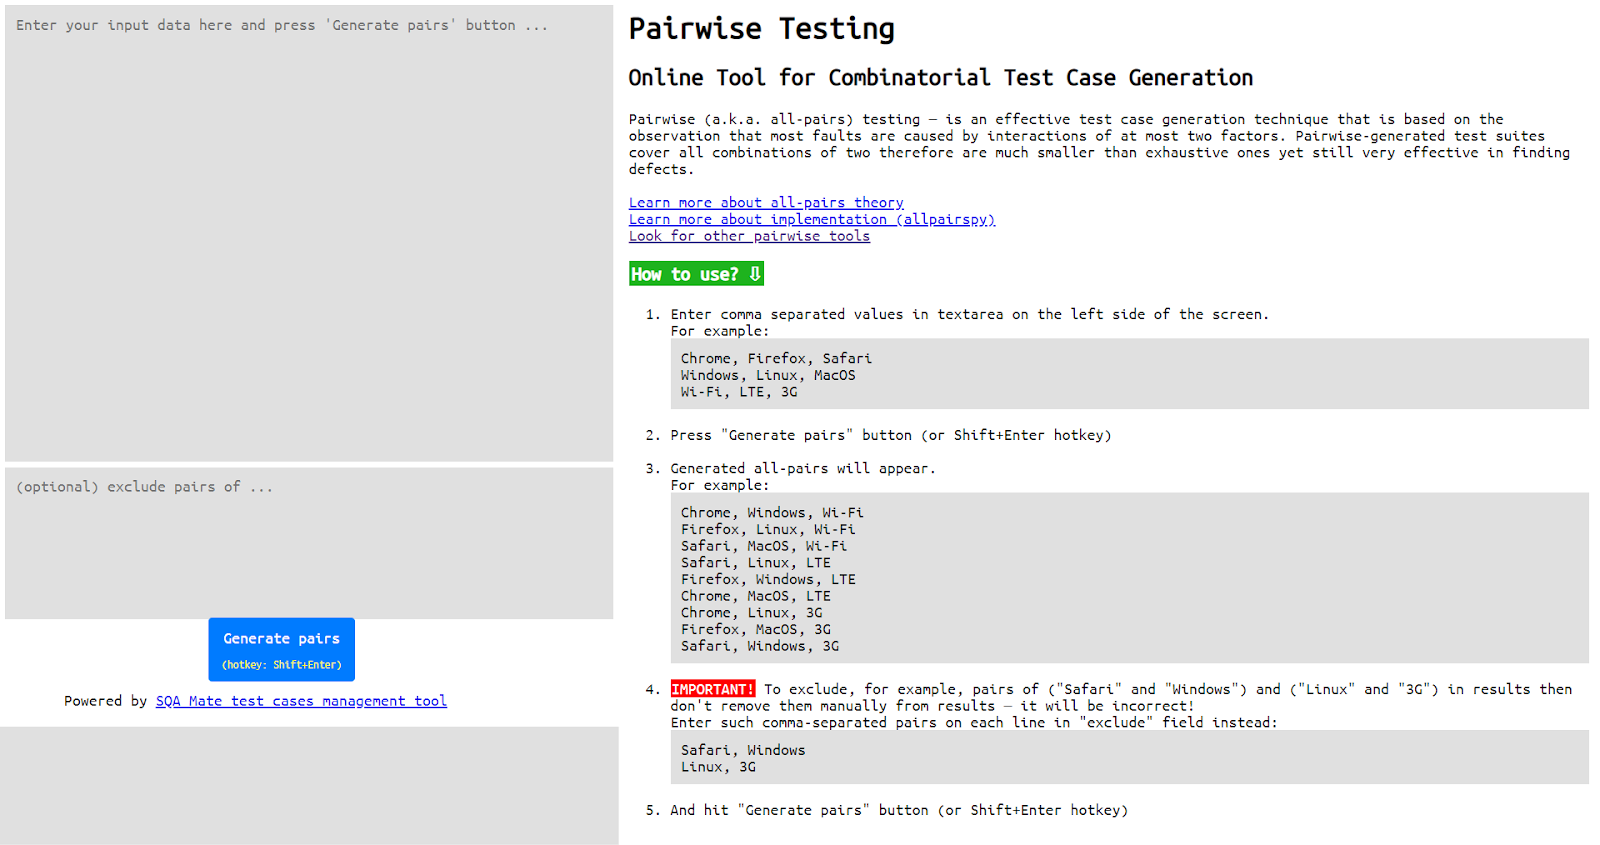Click result line Firefox, Linux, Wi-Fi

pos(768,529)
